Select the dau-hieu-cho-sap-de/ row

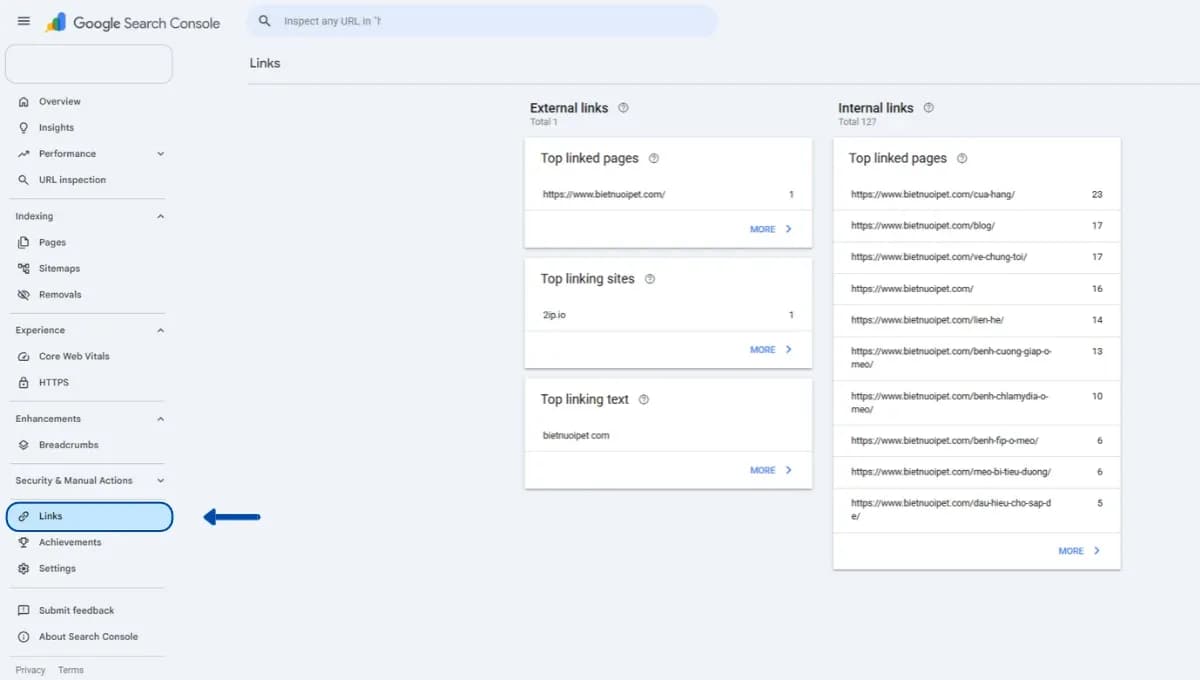click(x=977, y=510)
